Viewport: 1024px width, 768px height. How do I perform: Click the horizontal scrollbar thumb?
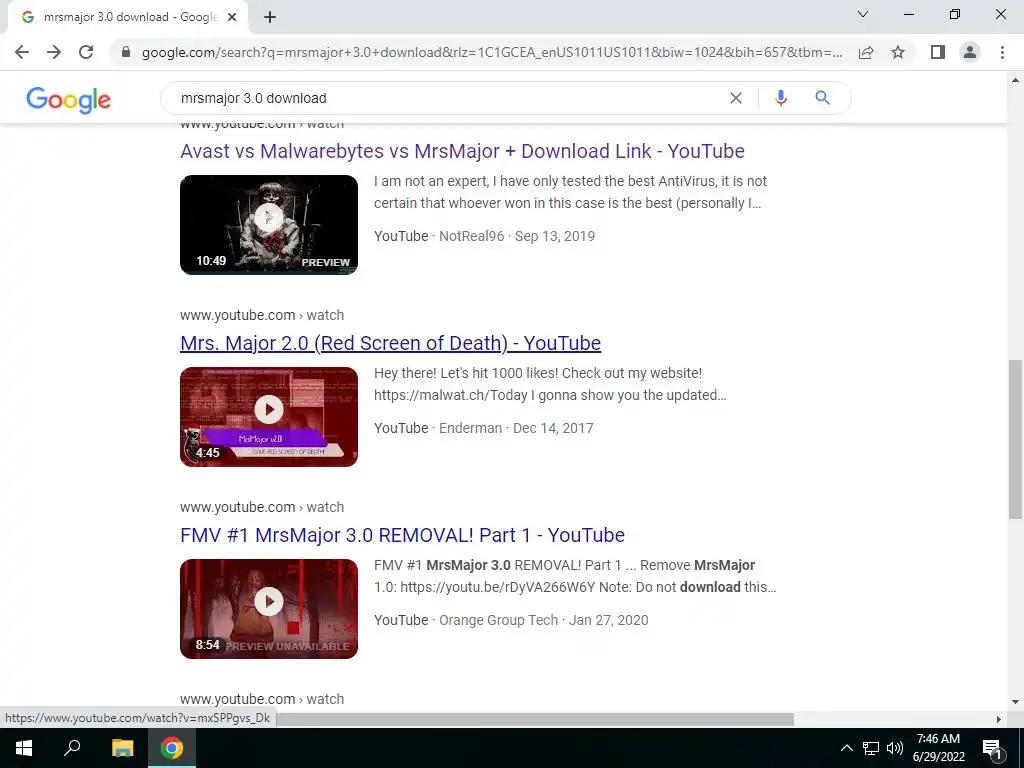535,719
